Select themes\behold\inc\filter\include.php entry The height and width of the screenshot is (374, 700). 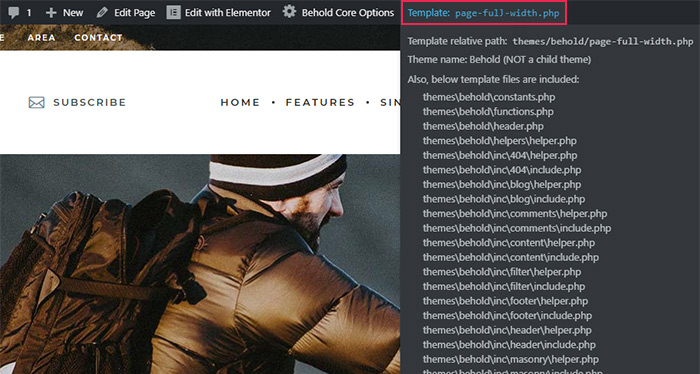(504, 287)
